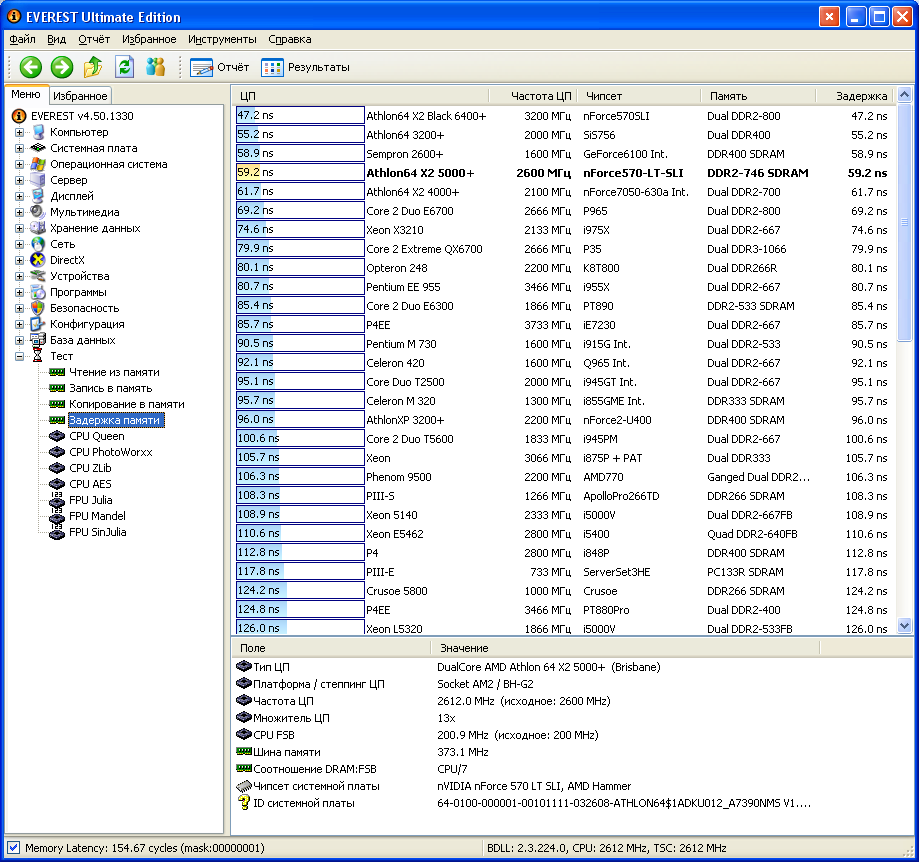Select the Мультимедиа speaker icon
The height and width of the screenshot is (862, 919).
coord(38,212)
